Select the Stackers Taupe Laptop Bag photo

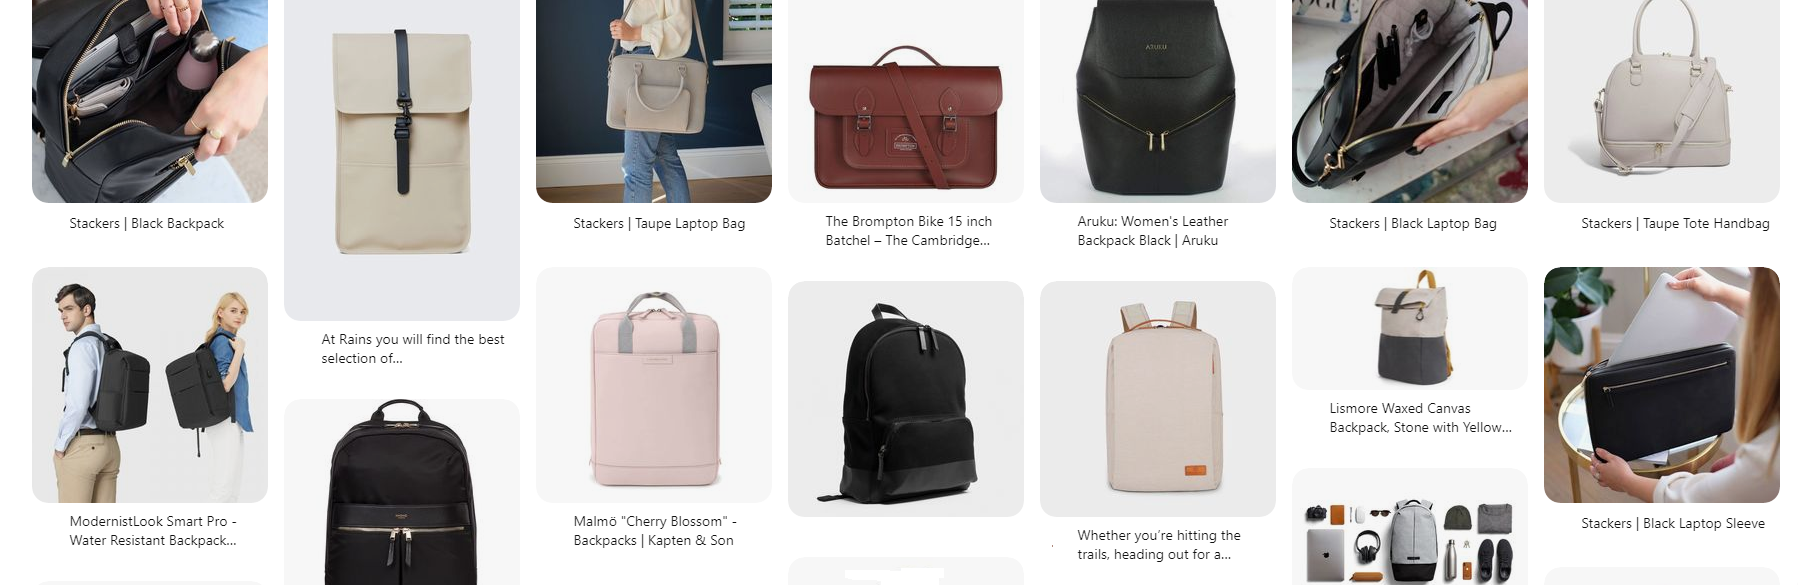[x=654, y=101]
